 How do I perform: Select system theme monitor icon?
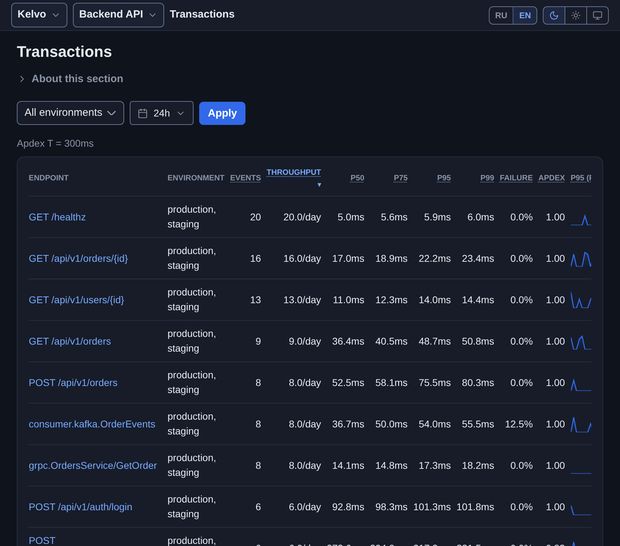click(x=597, y=15)
